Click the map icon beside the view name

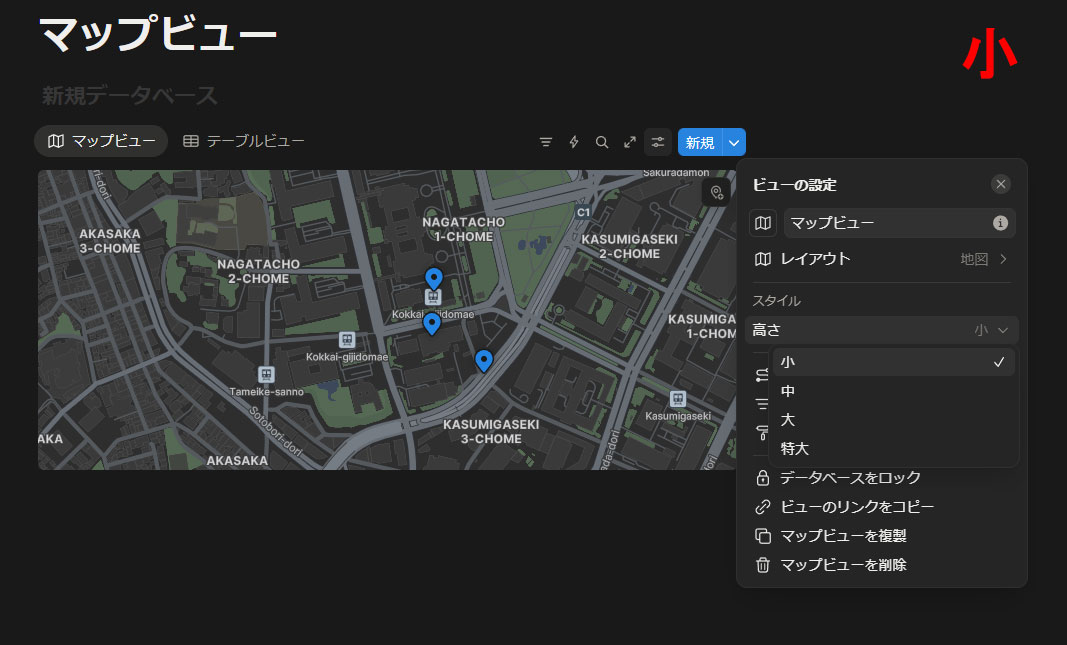pyautogui.click(x=763, y=223)
